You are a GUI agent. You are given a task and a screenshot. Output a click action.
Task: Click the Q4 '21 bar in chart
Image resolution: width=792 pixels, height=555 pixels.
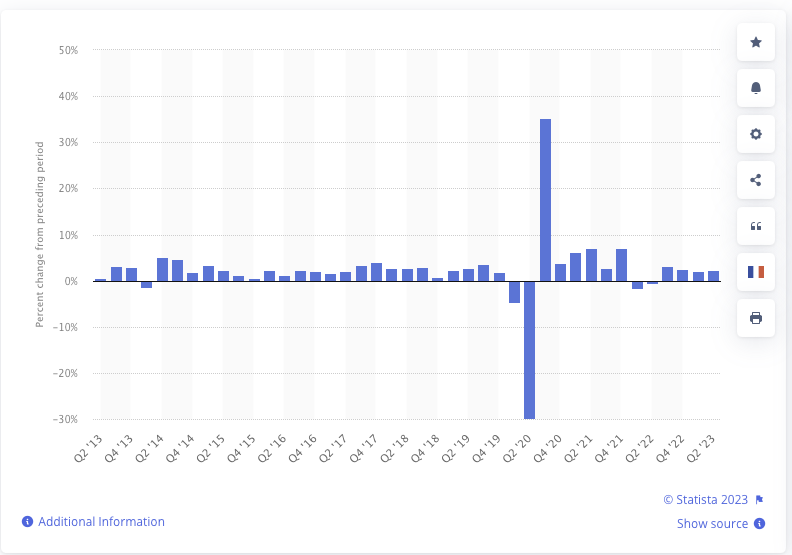[x=621, y=265]
